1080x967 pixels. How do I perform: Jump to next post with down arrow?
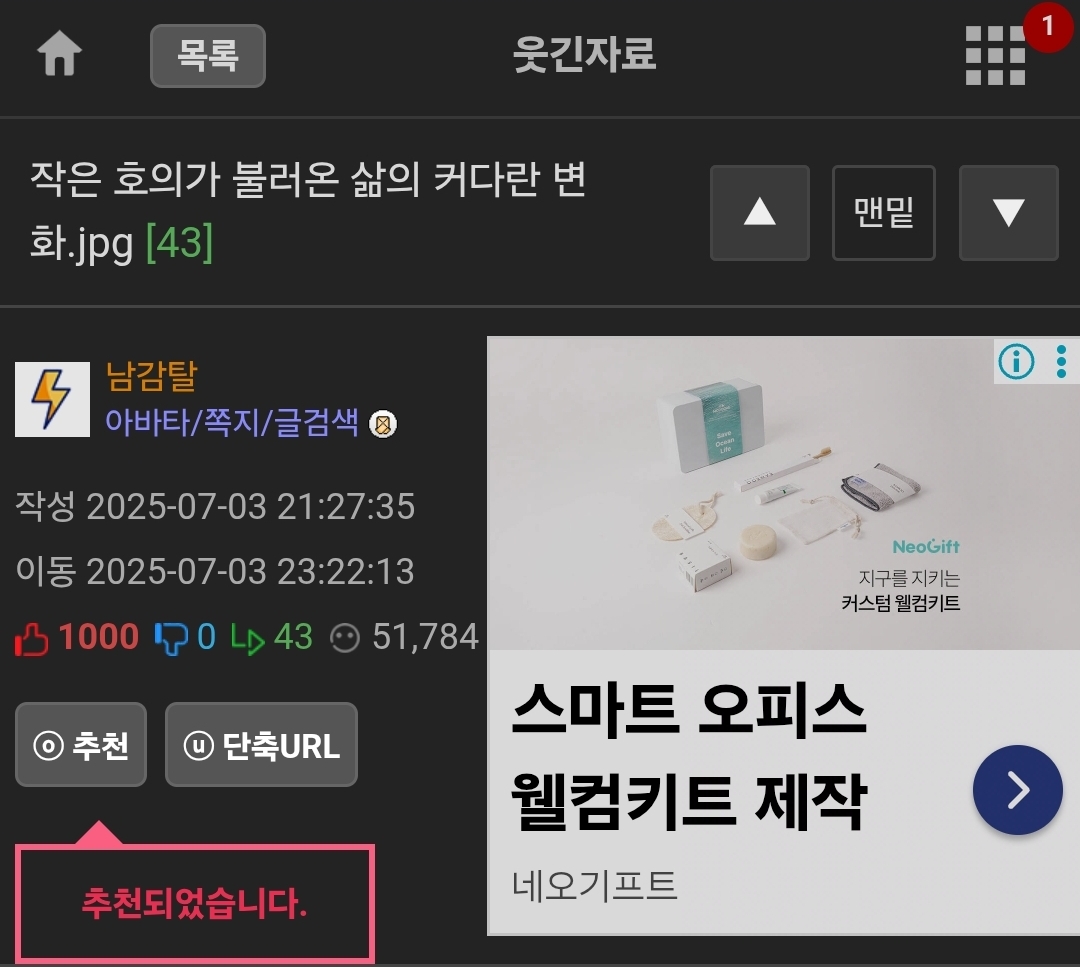tap(1008, 213)
